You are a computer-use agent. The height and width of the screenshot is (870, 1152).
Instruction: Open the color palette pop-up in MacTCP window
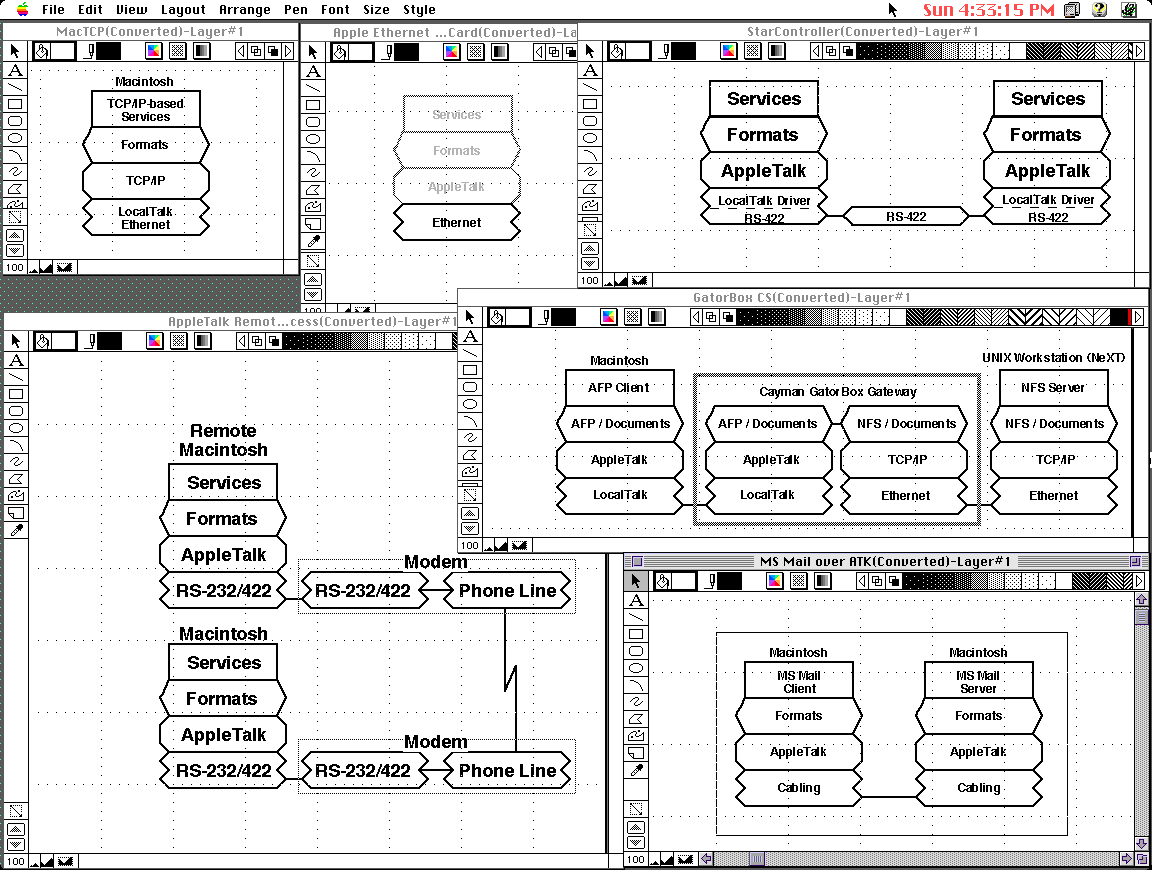tap(154, 51)
